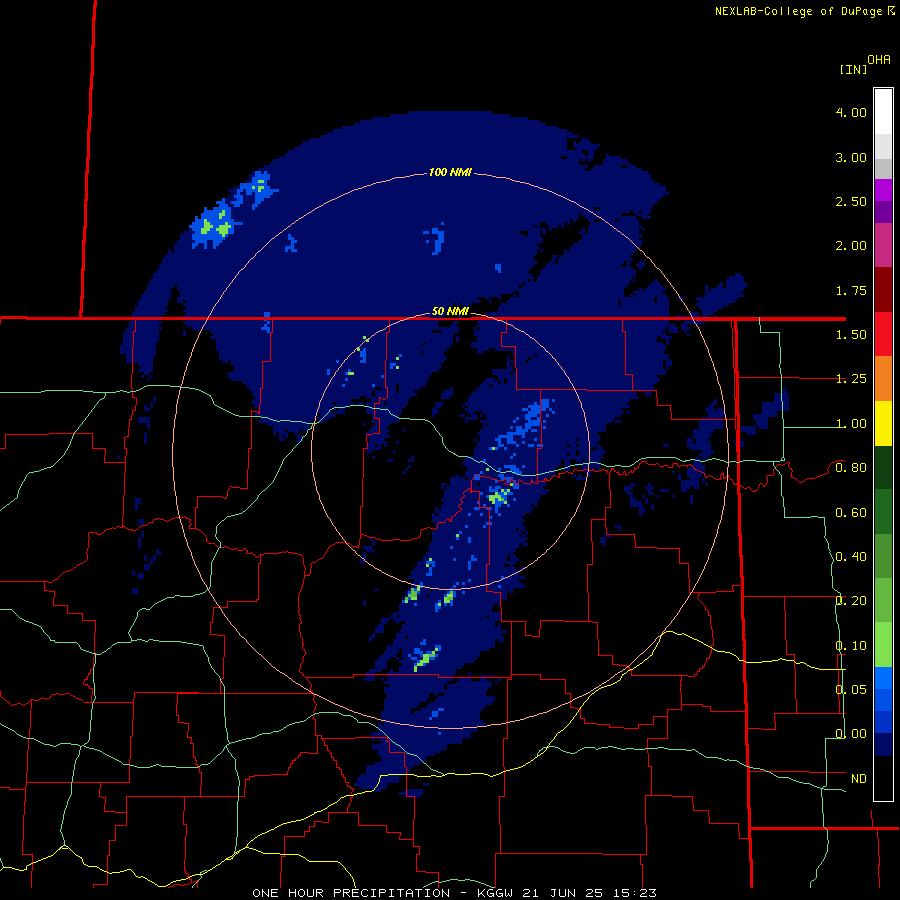Select the 0.80 legend value
Image resolution: width=900 pixels, height=900 pixels.
coord(851,468)
